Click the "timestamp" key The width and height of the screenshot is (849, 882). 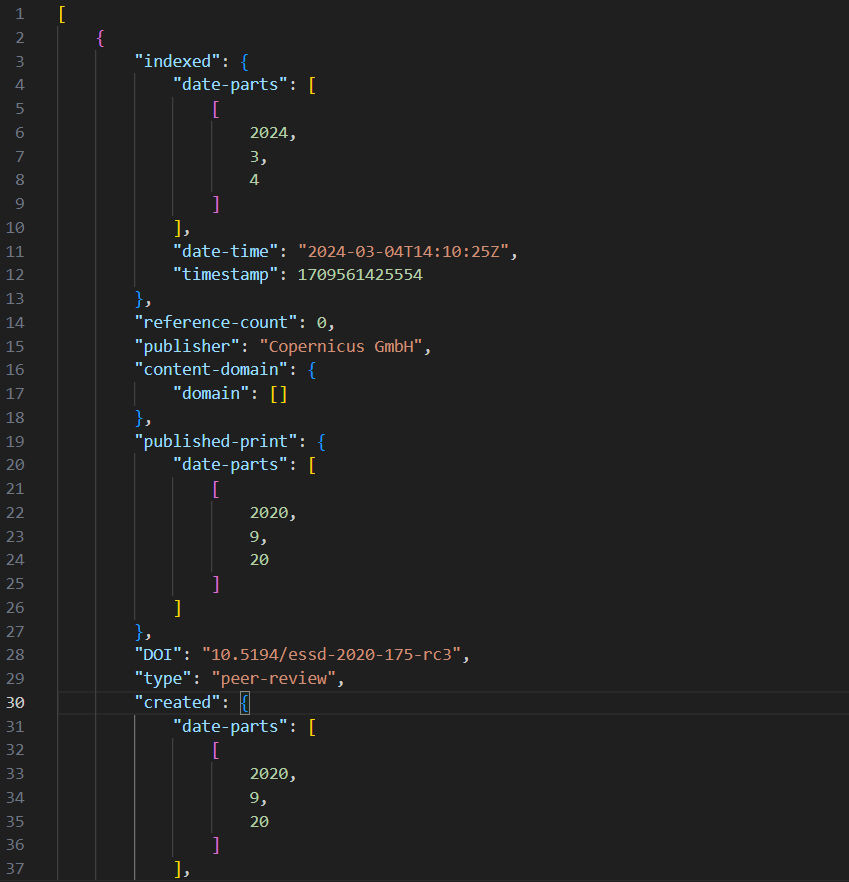226,275
